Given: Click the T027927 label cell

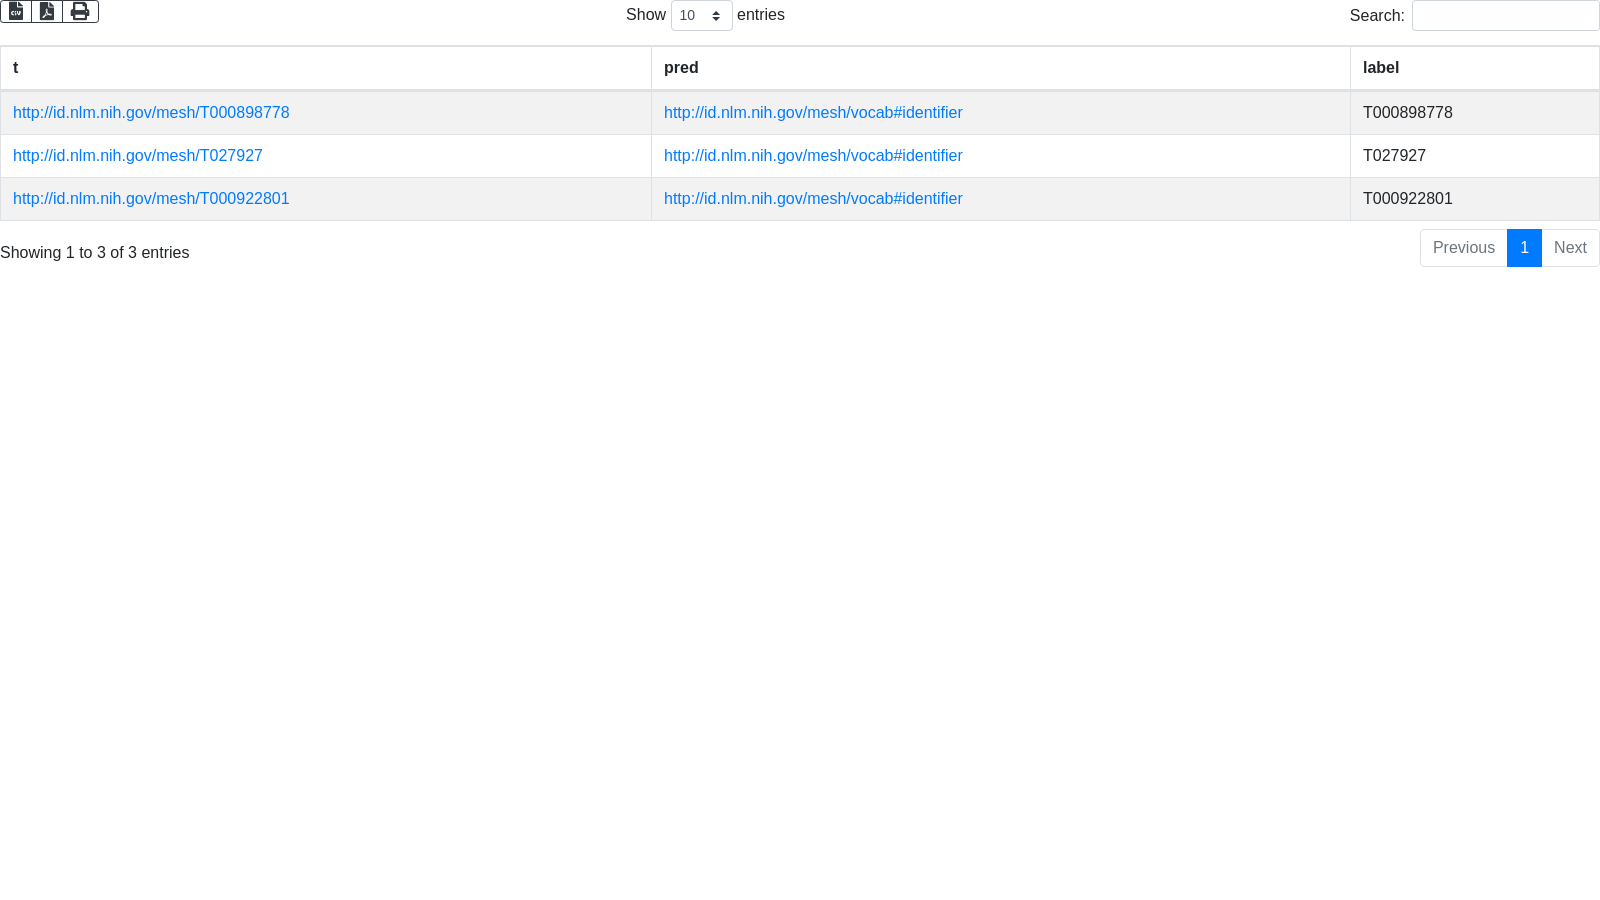Looking at the screenshot, I should 1394,156.
